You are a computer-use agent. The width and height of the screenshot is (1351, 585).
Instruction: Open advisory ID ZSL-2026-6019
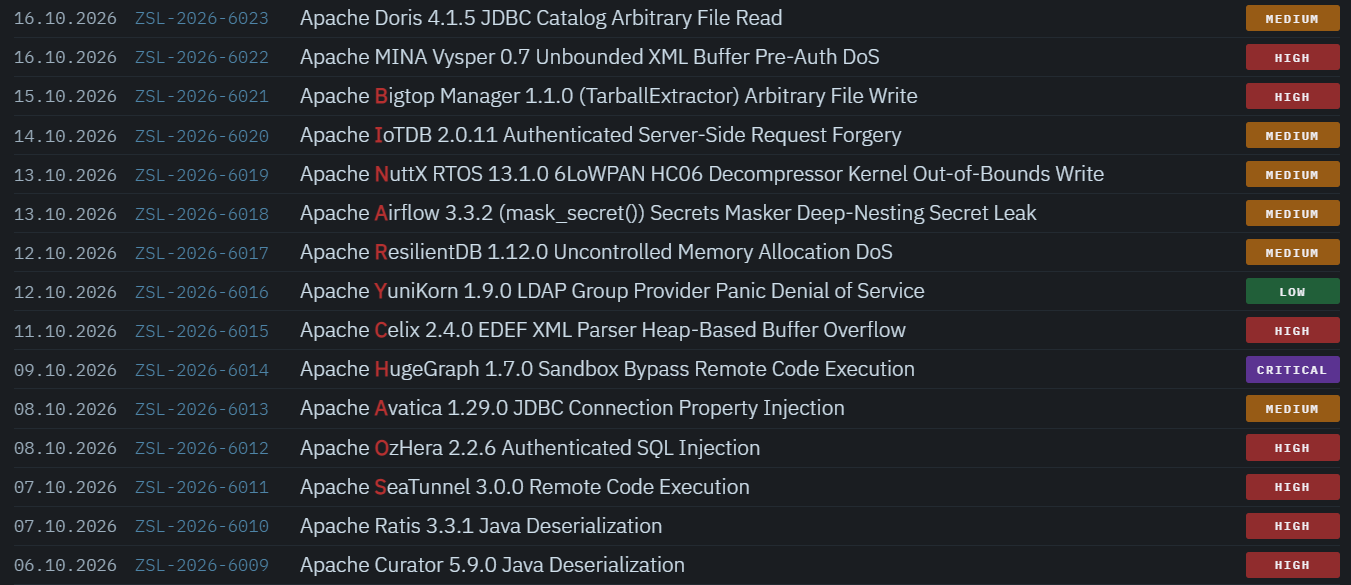202,175
